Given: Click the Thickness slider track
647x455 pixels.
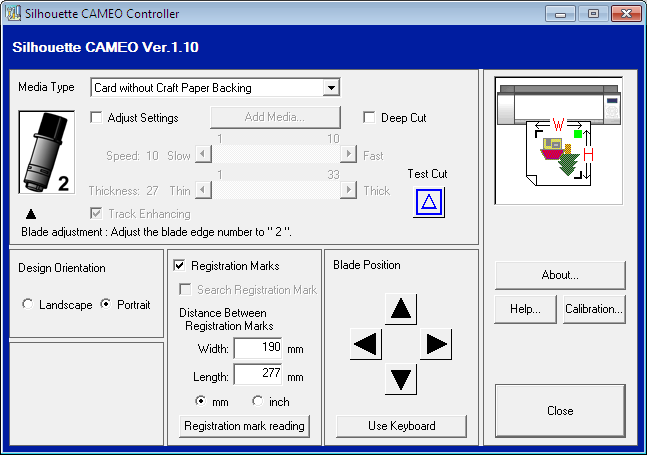Looking at the screenshot, I should 276,190.
